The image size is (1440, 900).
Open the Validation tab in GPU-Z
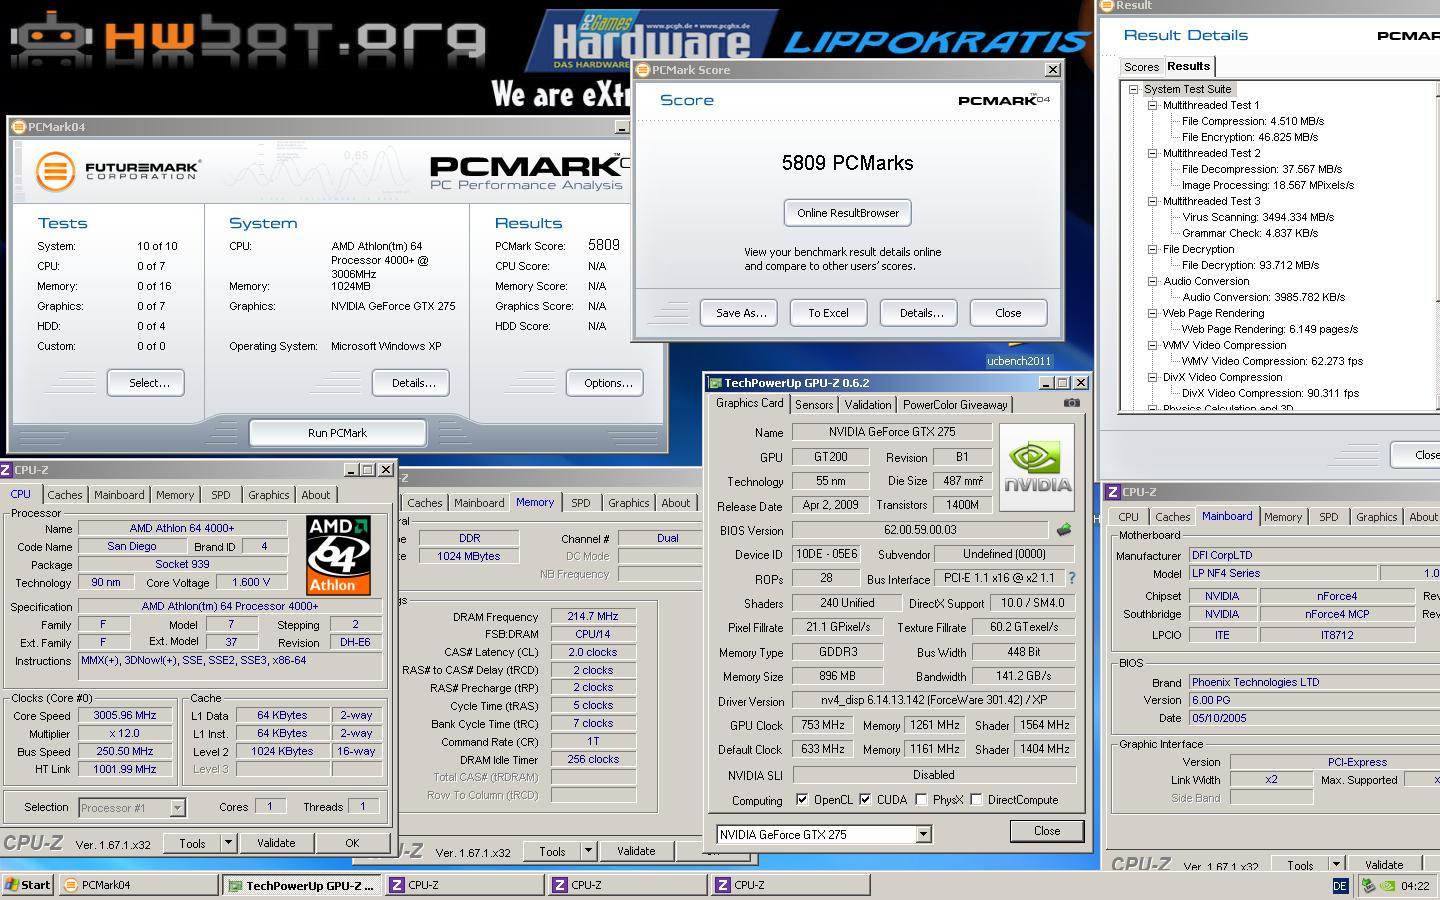pos(867,405)
